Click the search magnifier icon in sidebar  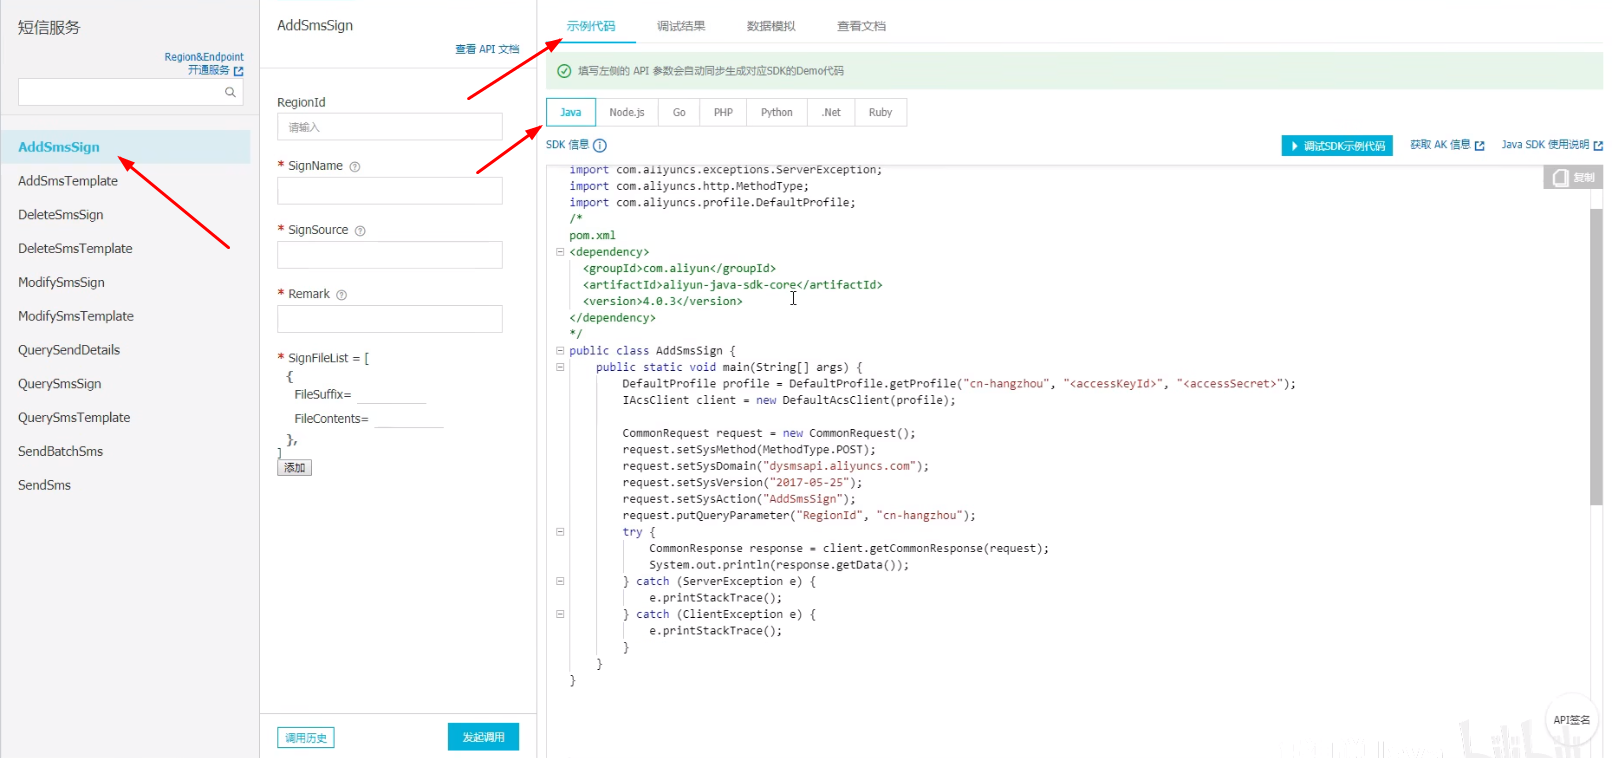click(x=230, y=92)
